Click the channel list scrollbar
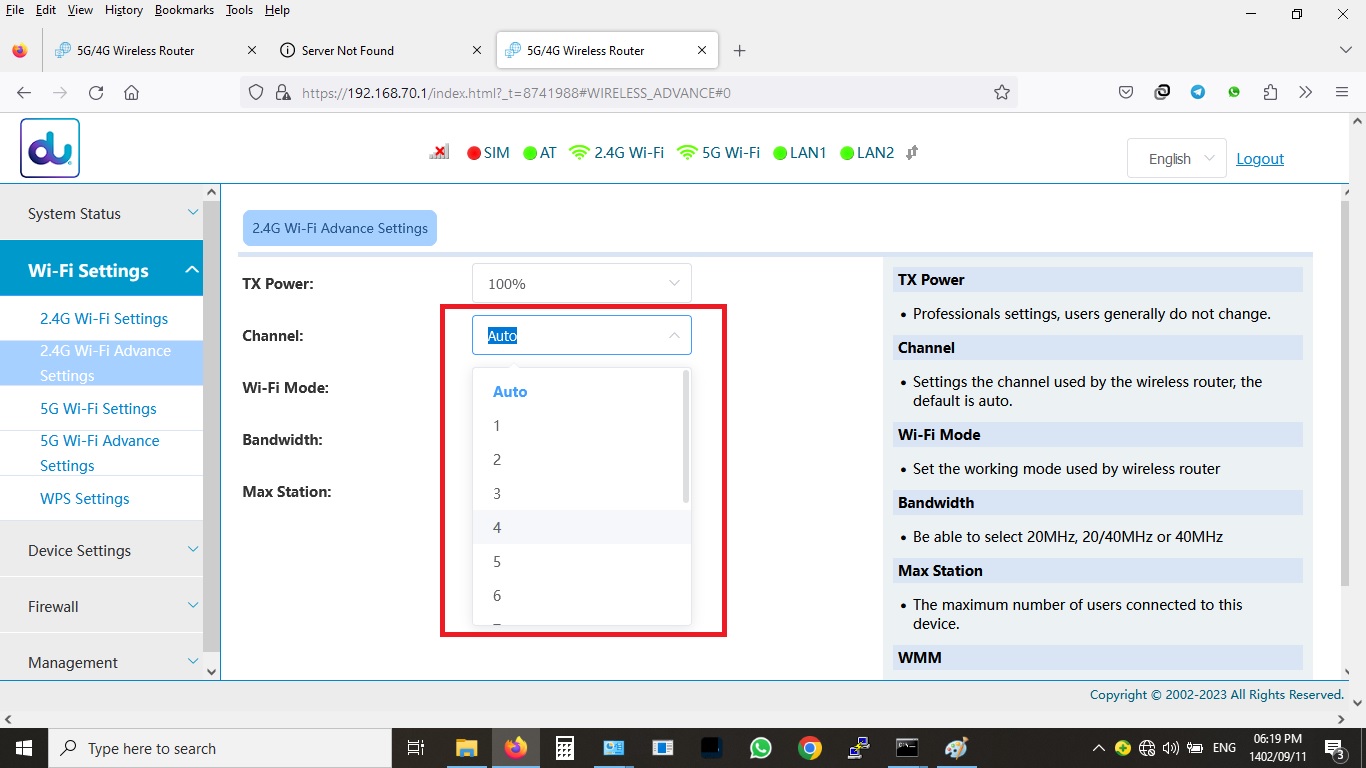The height and width of the screenshot is (768, 1366). [x=686, y=436]
